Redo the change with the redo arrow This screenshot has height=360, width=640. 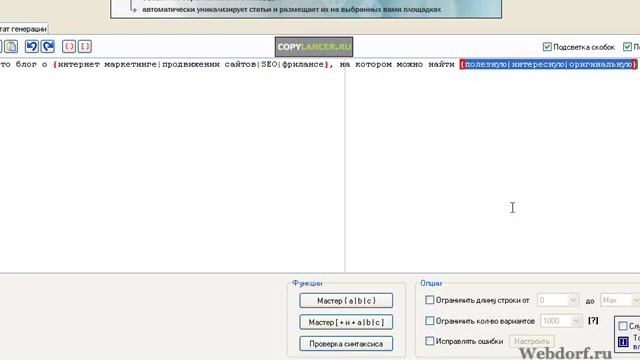[x=48, y=47]
